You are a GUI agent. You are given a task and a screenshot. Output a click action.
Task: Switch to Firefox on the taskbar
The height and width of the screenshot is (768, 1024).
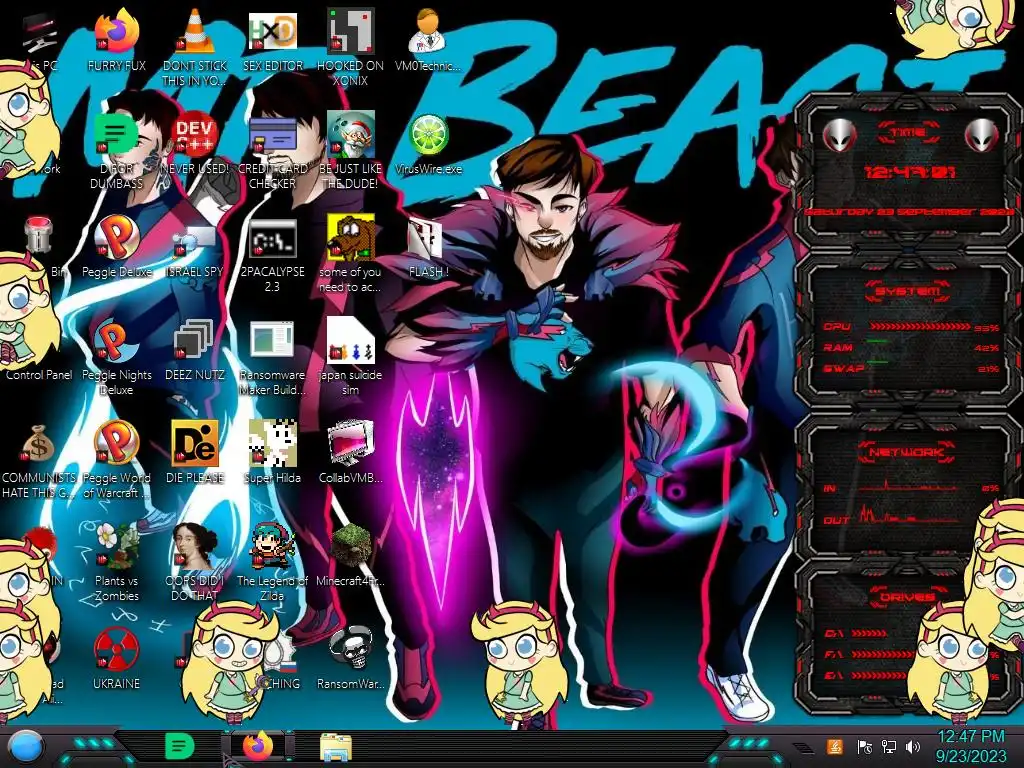(258, 746)
